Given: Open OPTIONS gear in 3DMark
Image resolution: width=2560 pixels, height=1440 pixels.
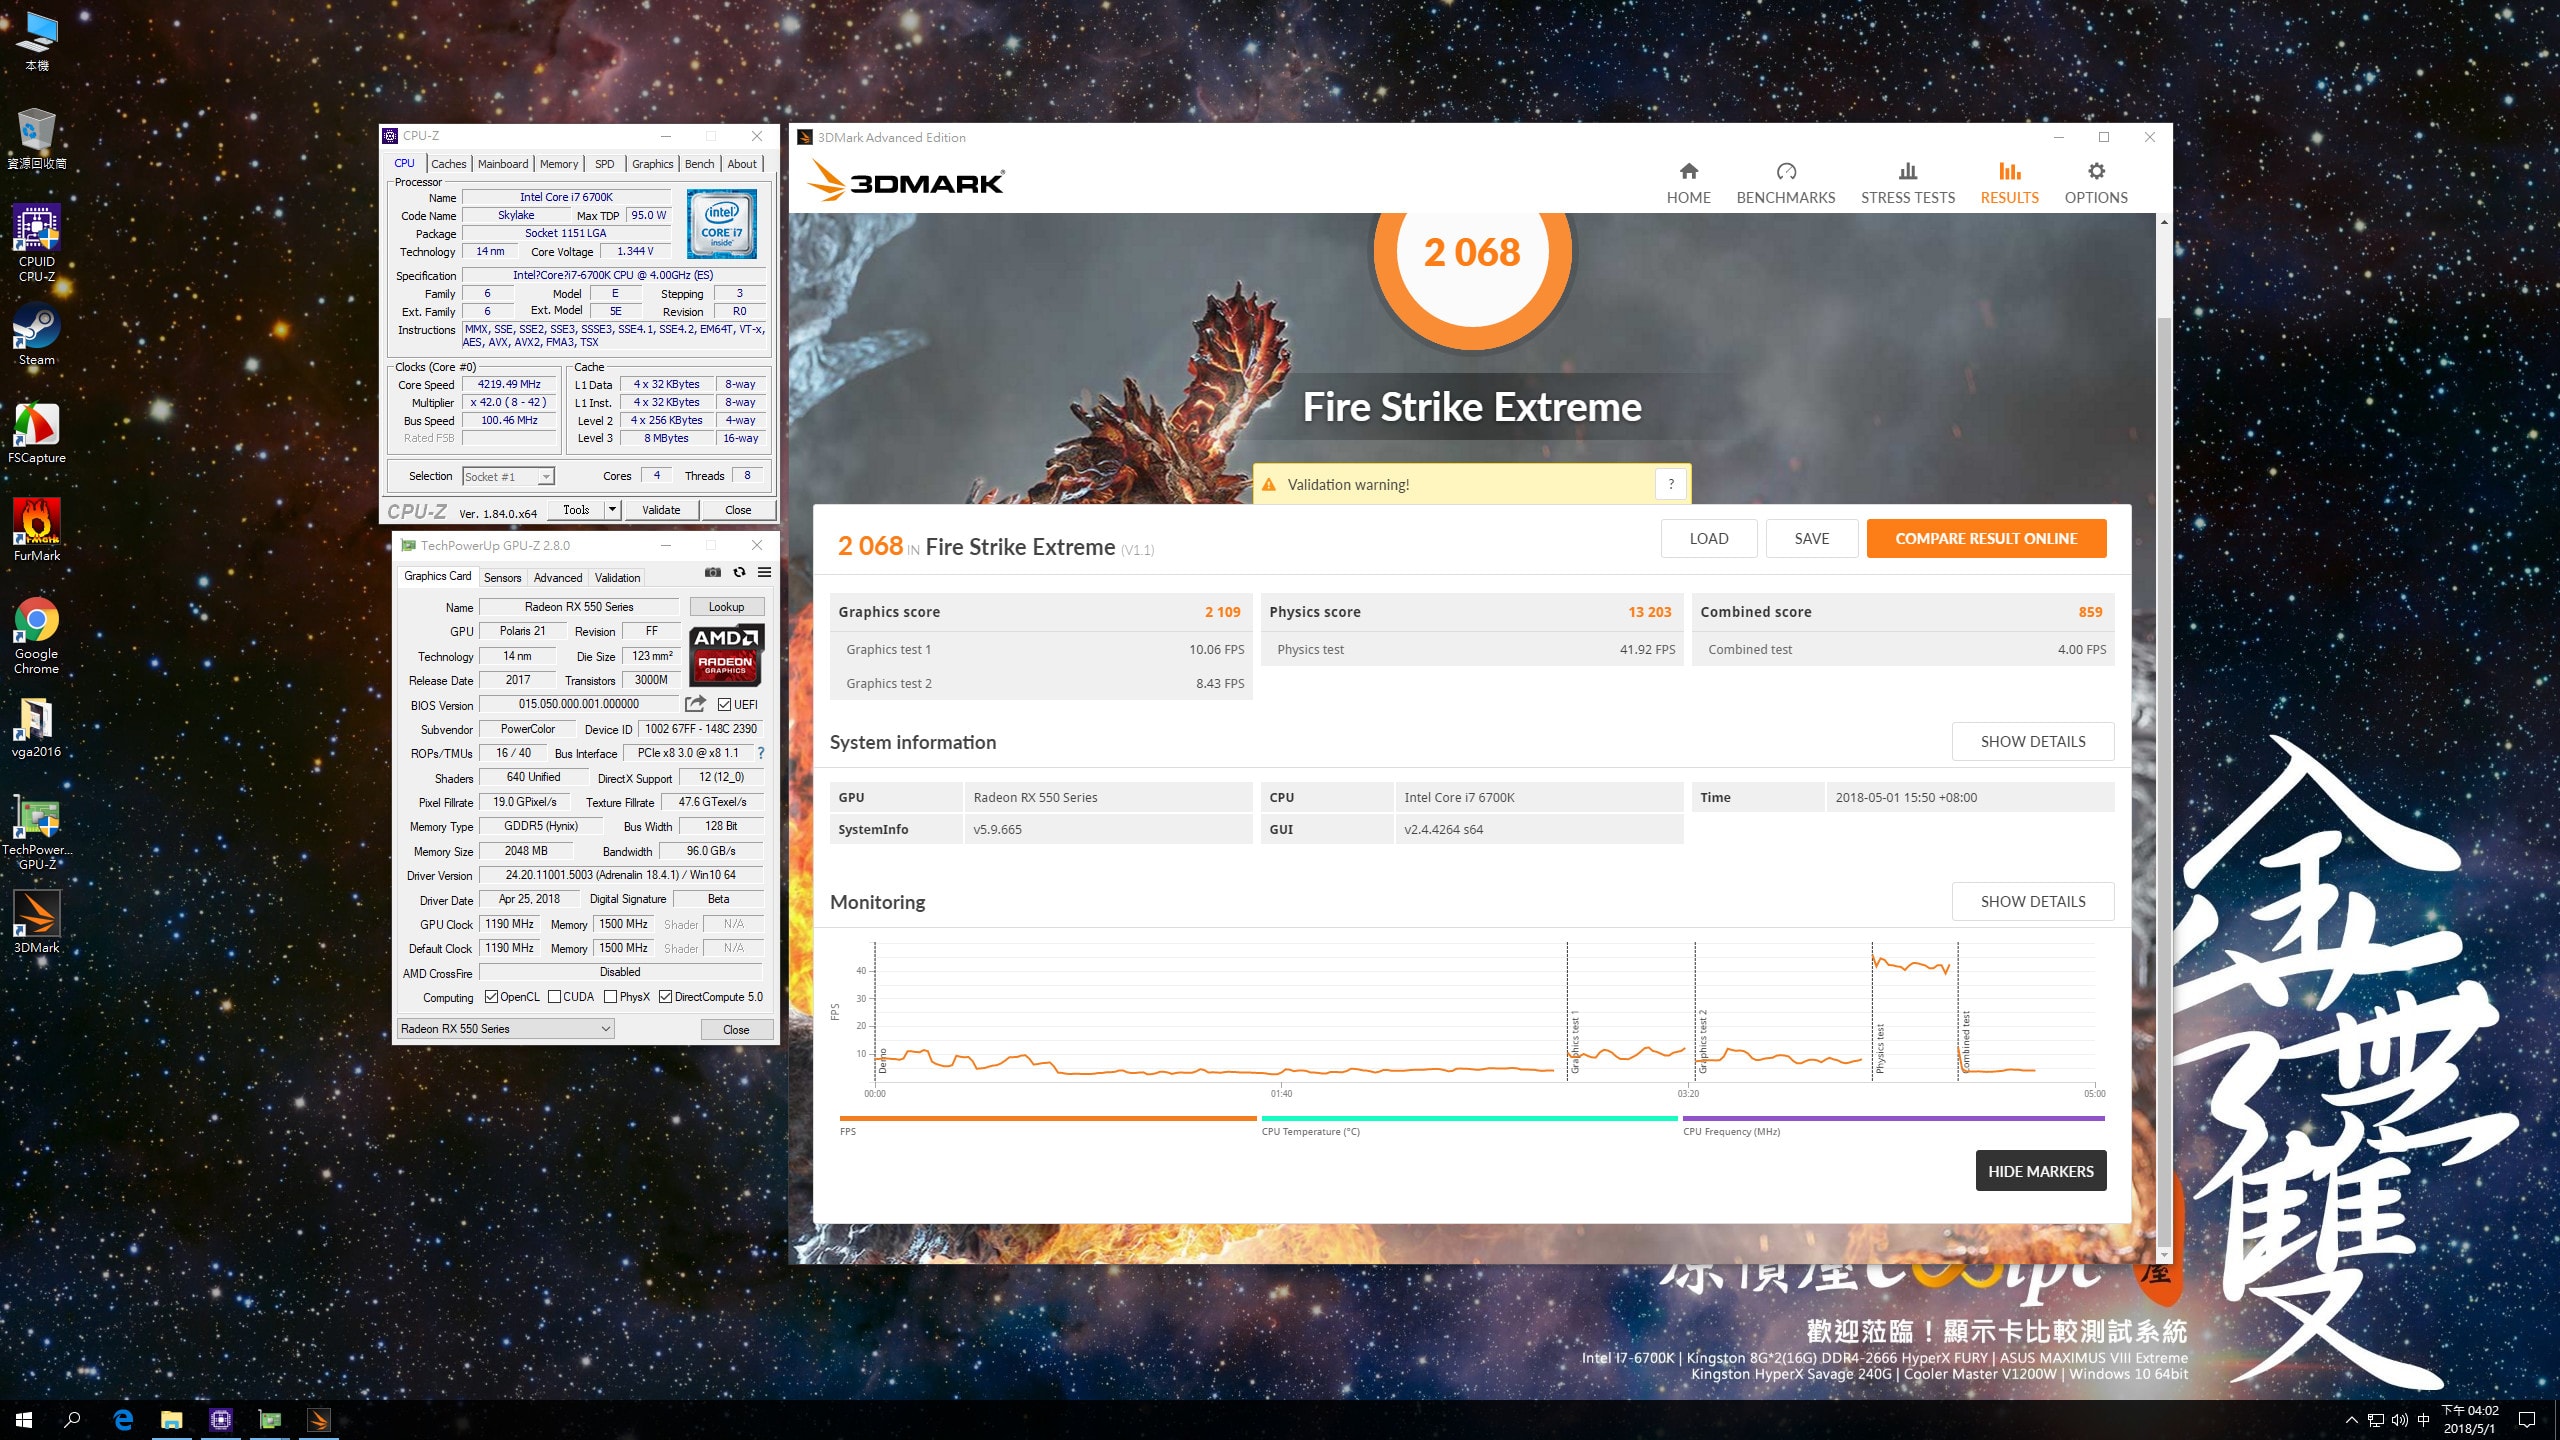Looking at the screenshot, I should [2095, 183].
